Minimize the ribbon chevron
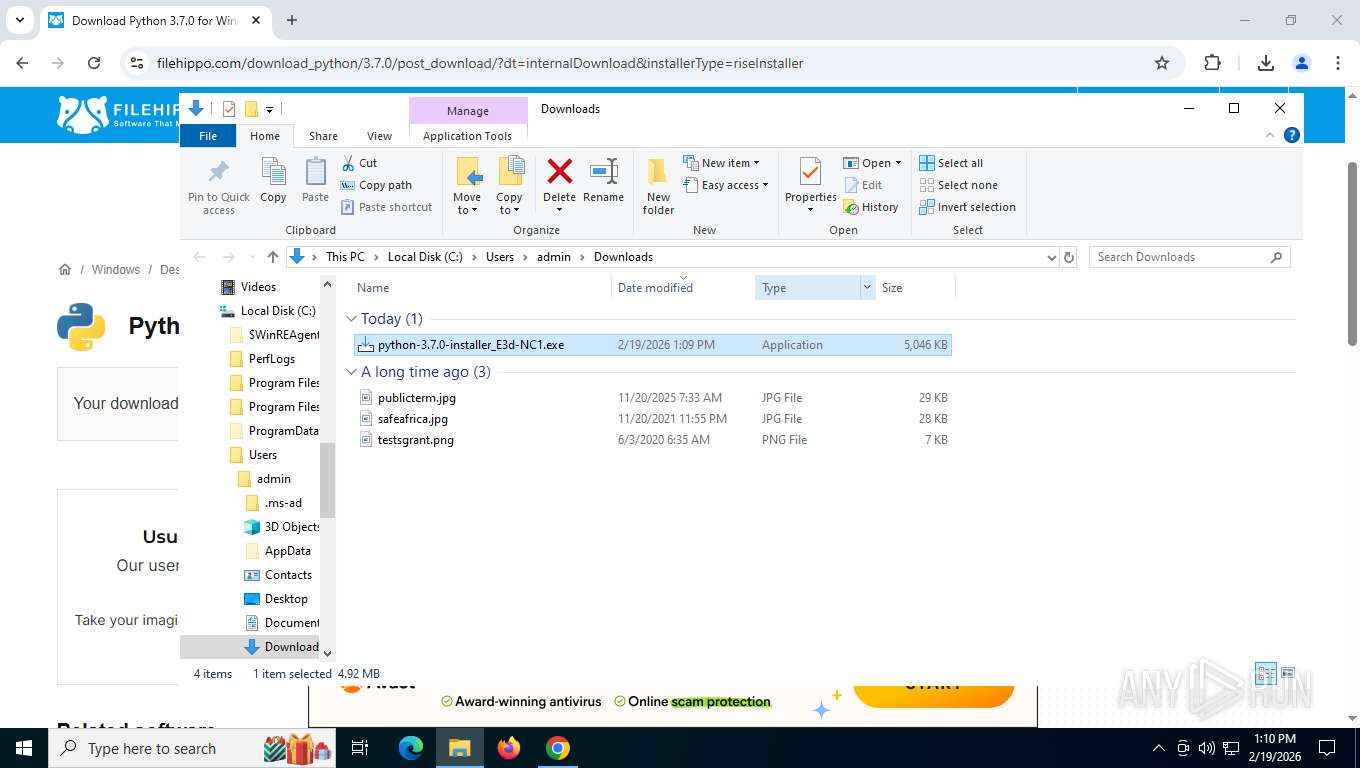Viewport: 1360px width, 768px height. [1271, 135]
